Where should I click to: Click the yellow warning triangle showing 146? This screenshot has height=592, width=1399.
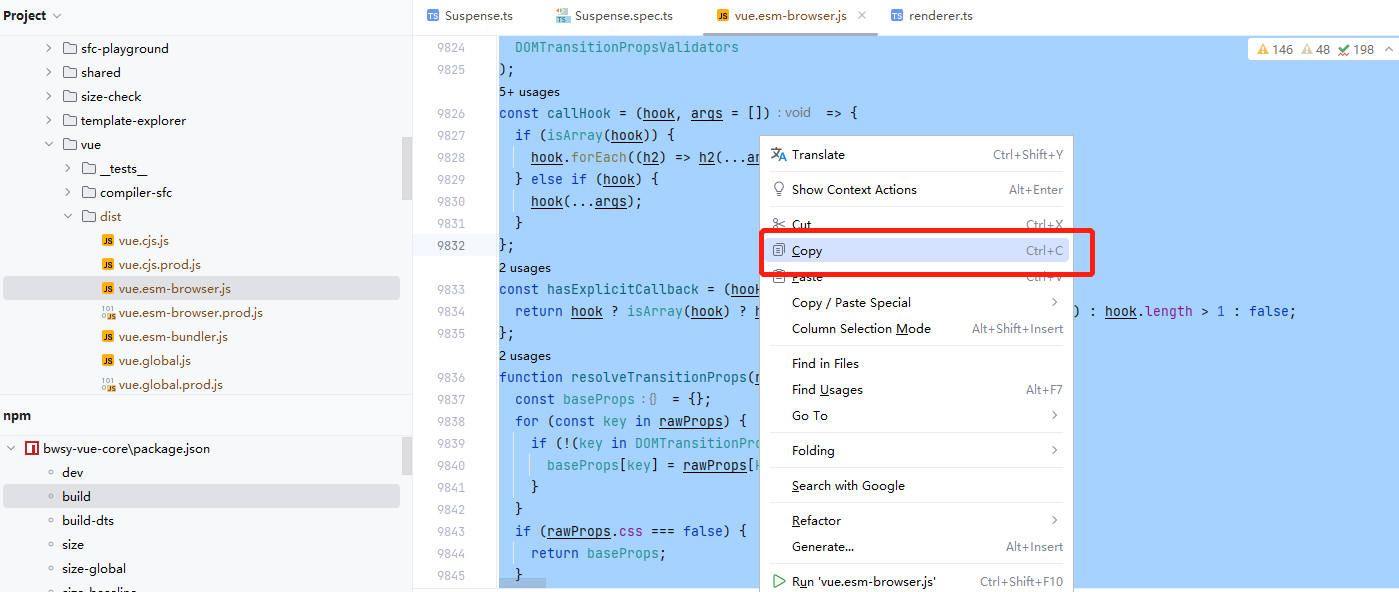(1262, 47)
